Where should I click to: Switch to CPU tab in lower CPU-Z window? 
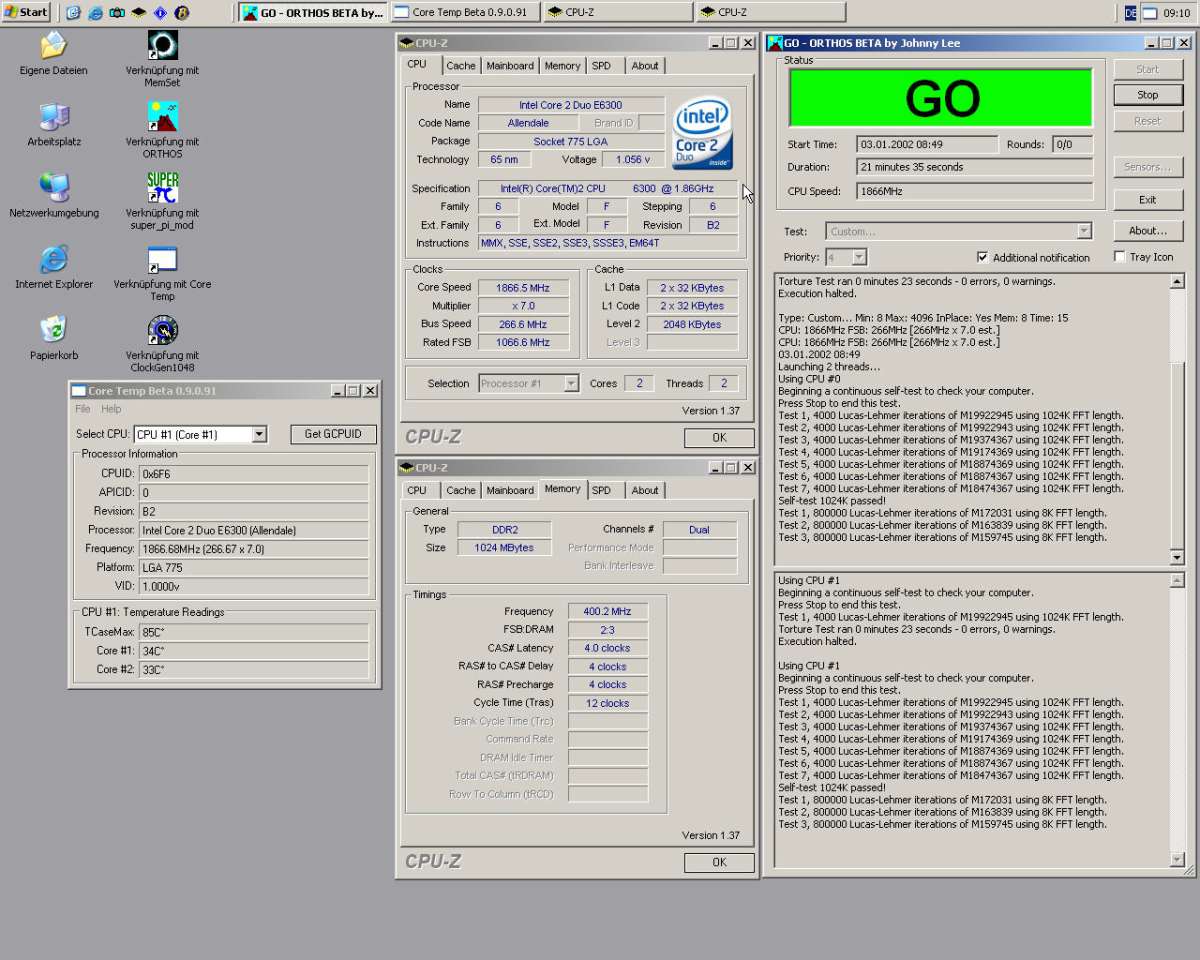point(417,490)
